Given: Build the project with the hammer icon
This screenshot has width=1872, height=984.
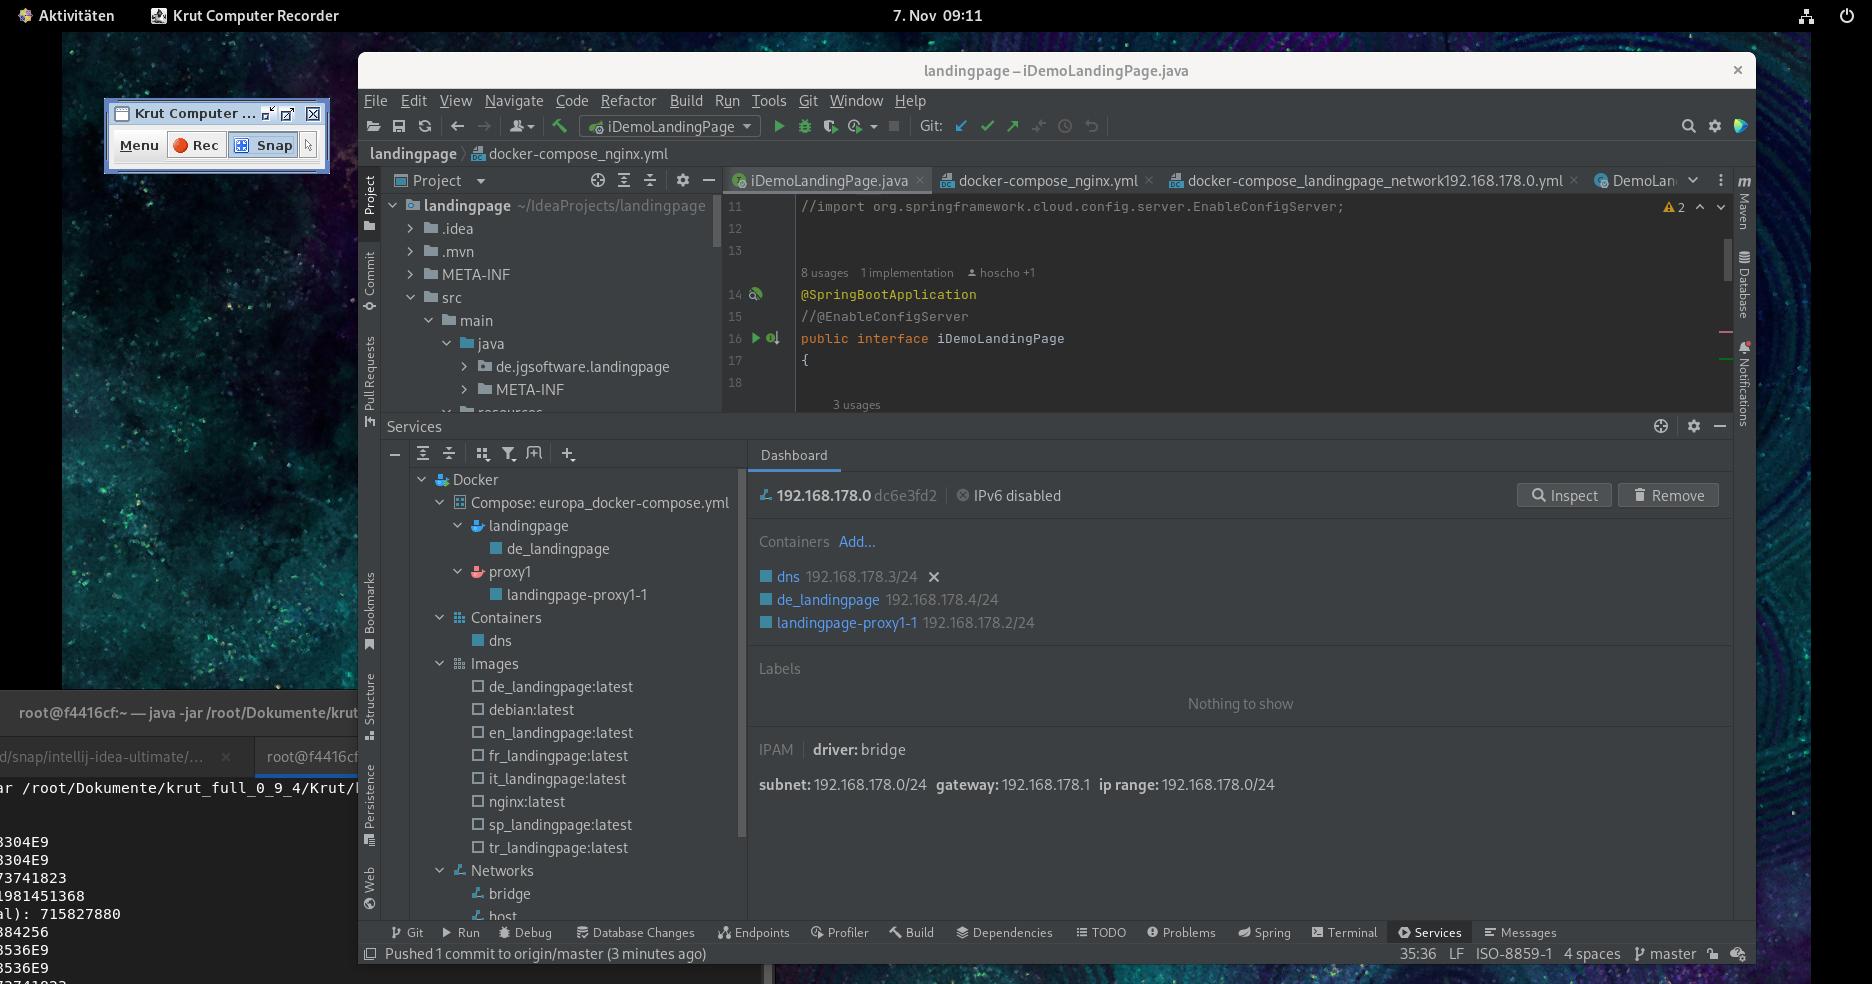Looking at the screenshot, I should point(560,126).
